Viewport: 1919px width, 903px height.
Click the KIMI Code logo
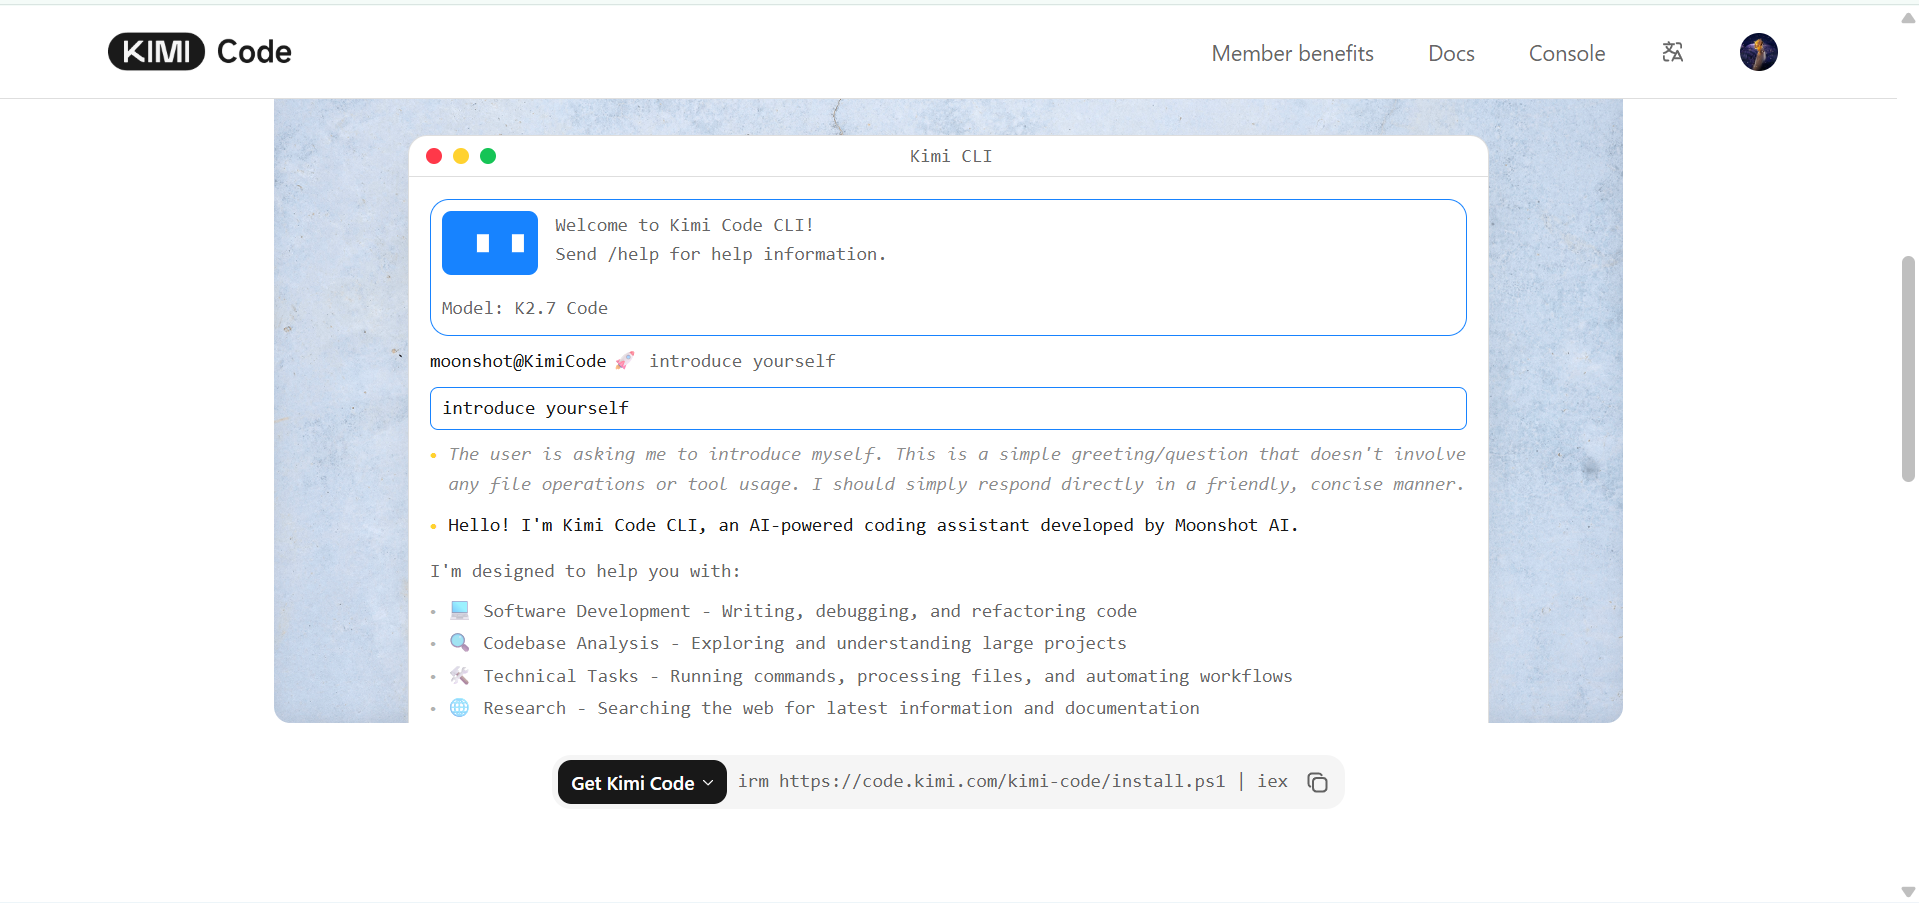click(200, 52)
